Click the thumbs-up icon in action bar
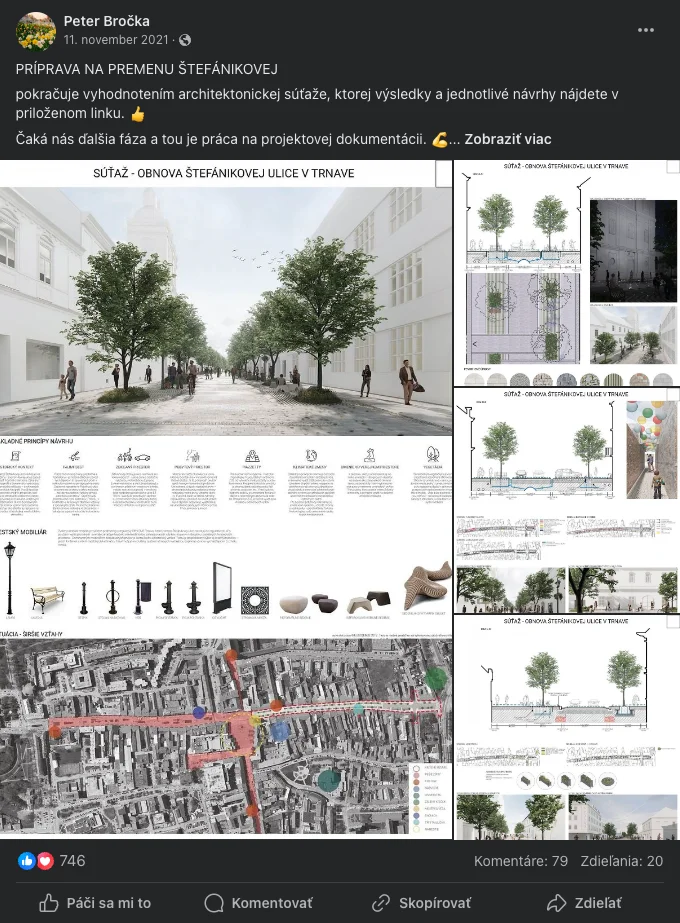Image resolution: width=680 pixels, height=923 pixels. pos(49,903)
